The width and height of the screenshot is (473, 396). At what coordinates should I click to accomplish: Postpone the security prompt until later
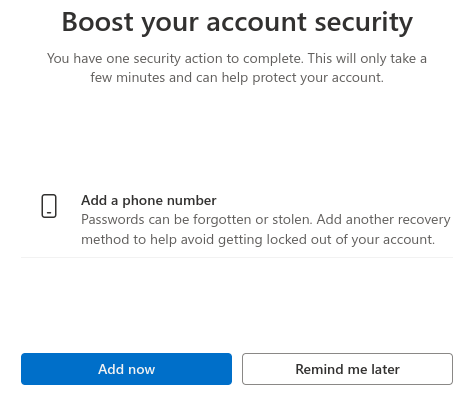(347, 369)
